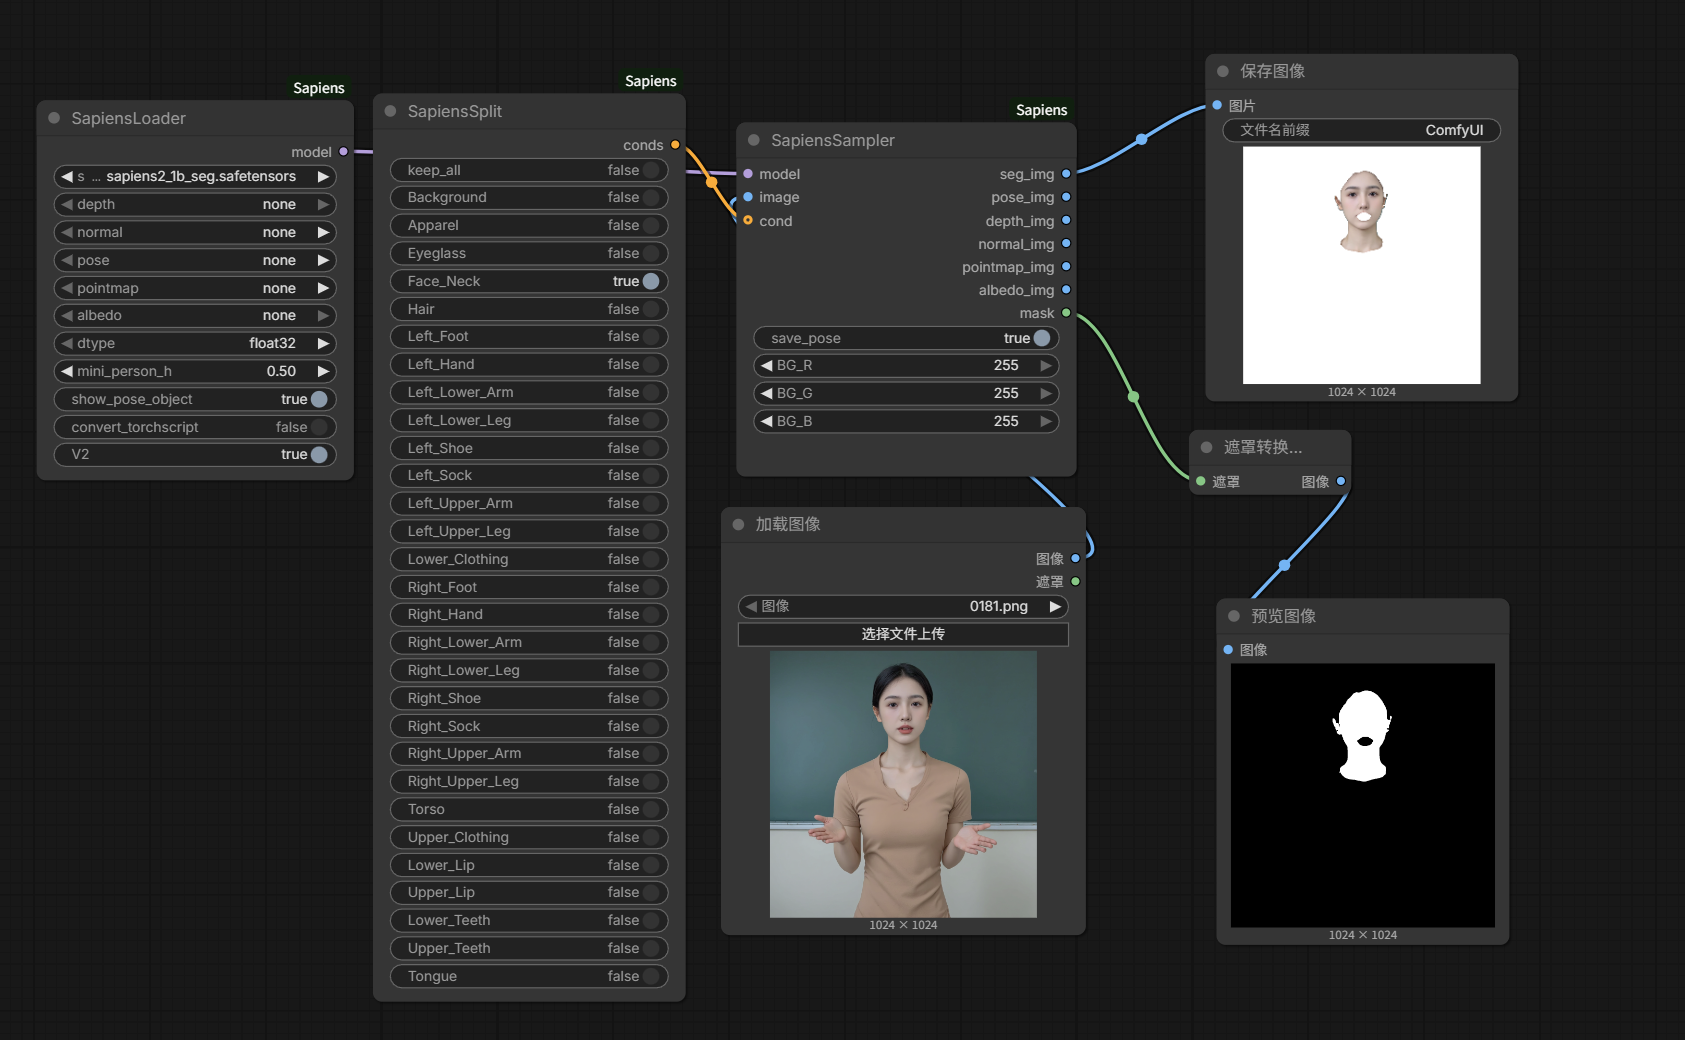Click the SapiensLoader model output socket

pos(344,152)
